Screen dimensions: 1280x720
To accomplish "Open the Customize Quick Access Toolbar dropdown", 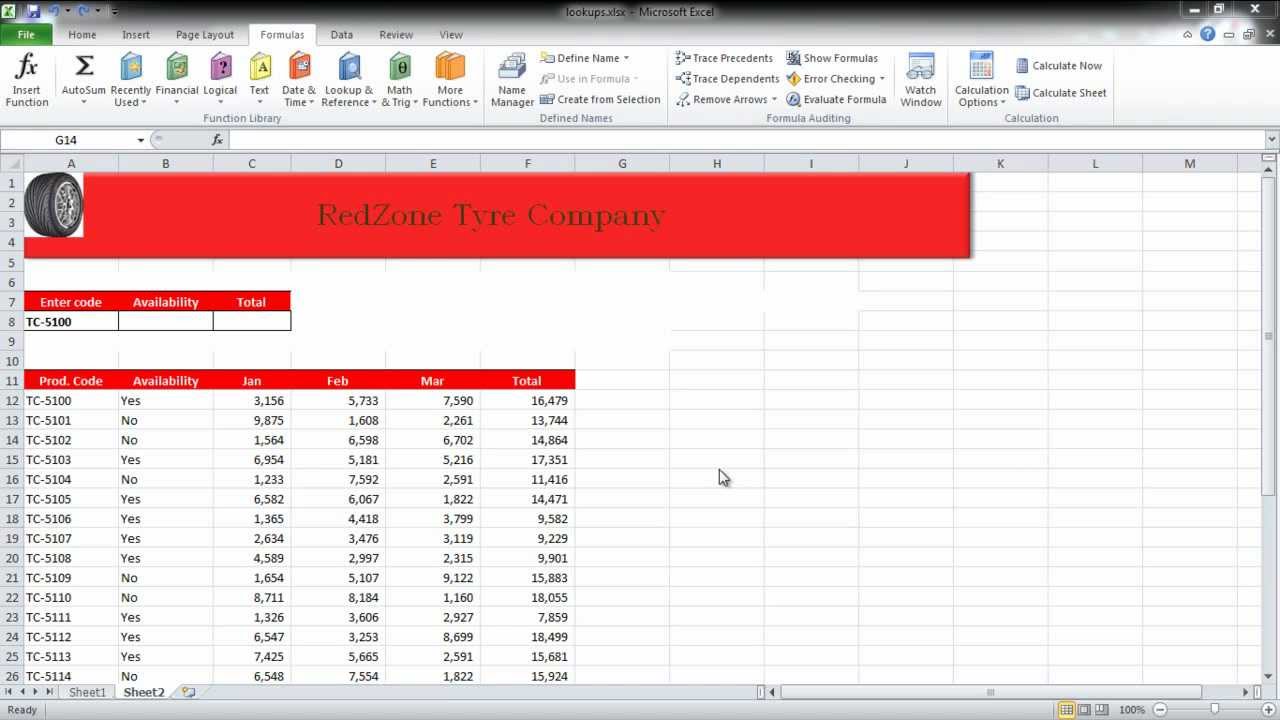I will click(x=114, y=11).
